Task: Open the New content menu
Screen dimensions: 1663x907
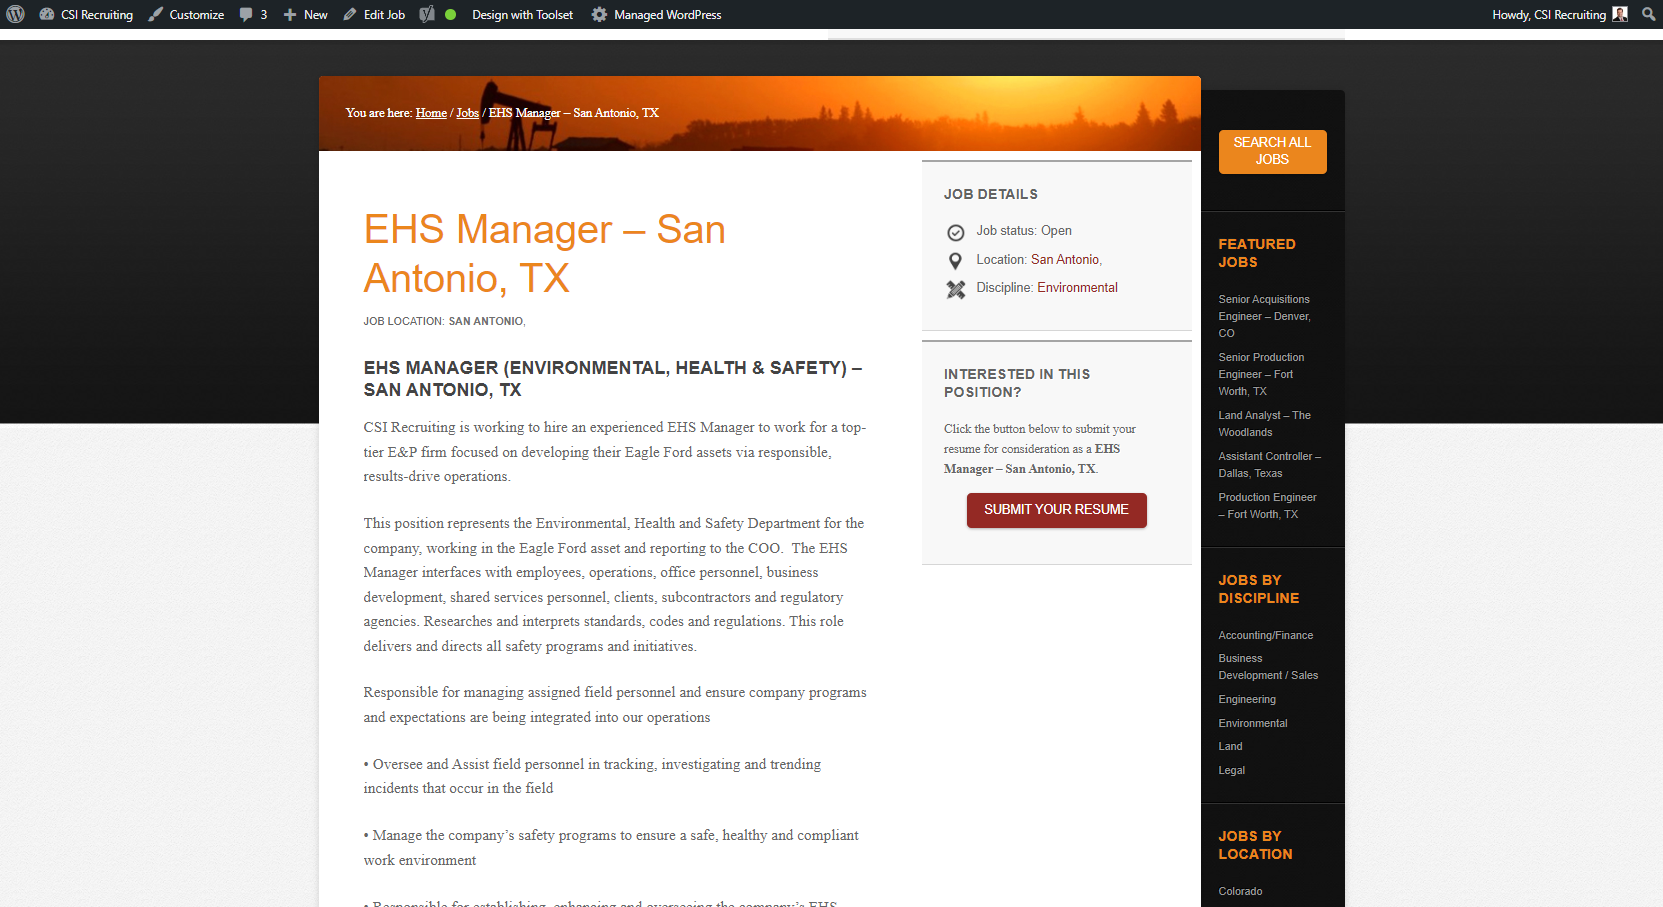Action: coord(305,14)
